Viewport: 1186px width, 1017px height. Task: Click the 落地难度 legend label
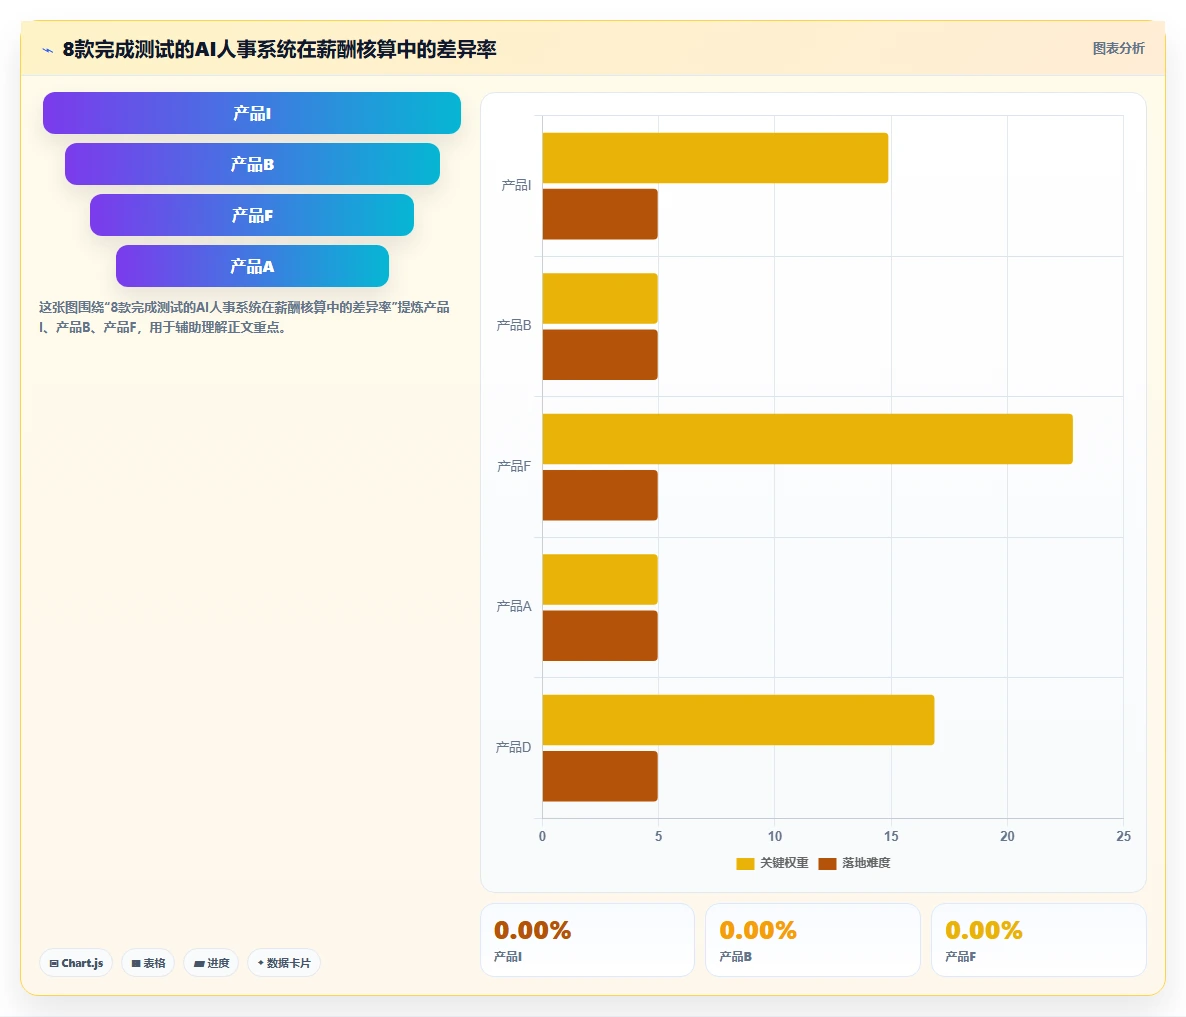[866, 863]
